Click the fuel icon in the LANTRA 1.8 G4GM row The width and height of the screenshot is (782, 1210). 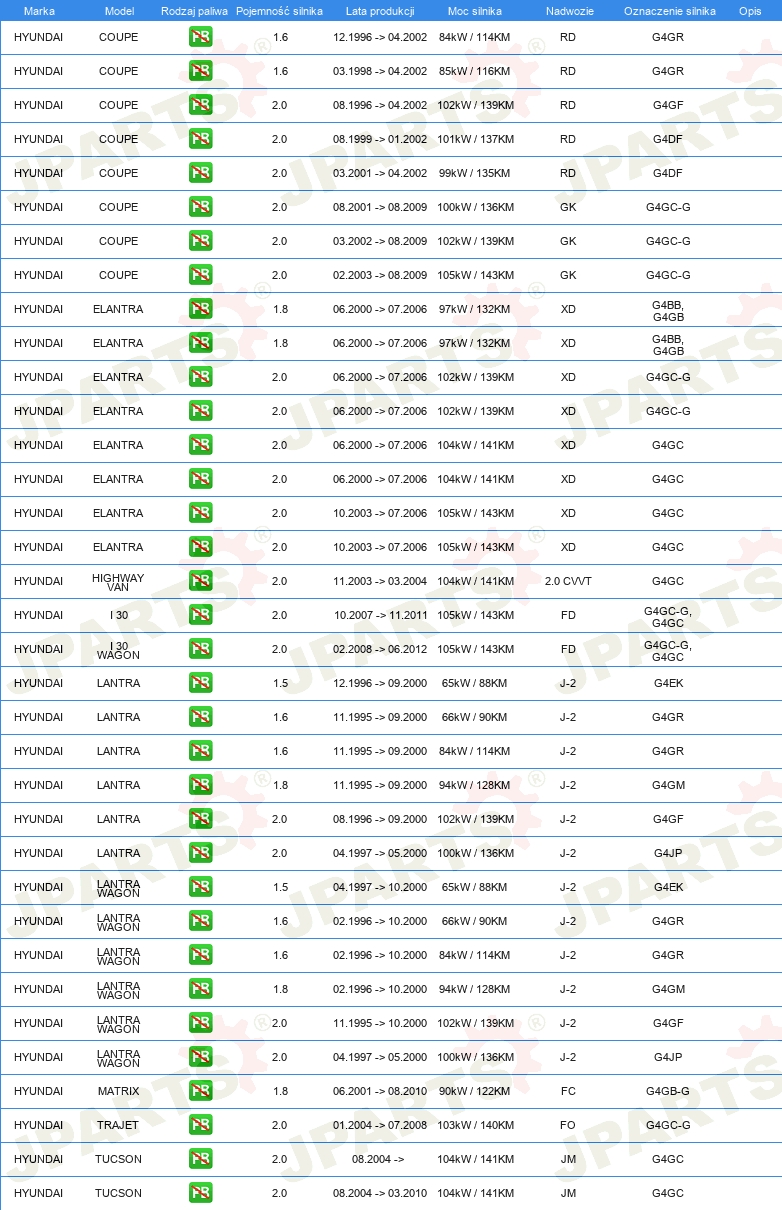pos(200,785)
